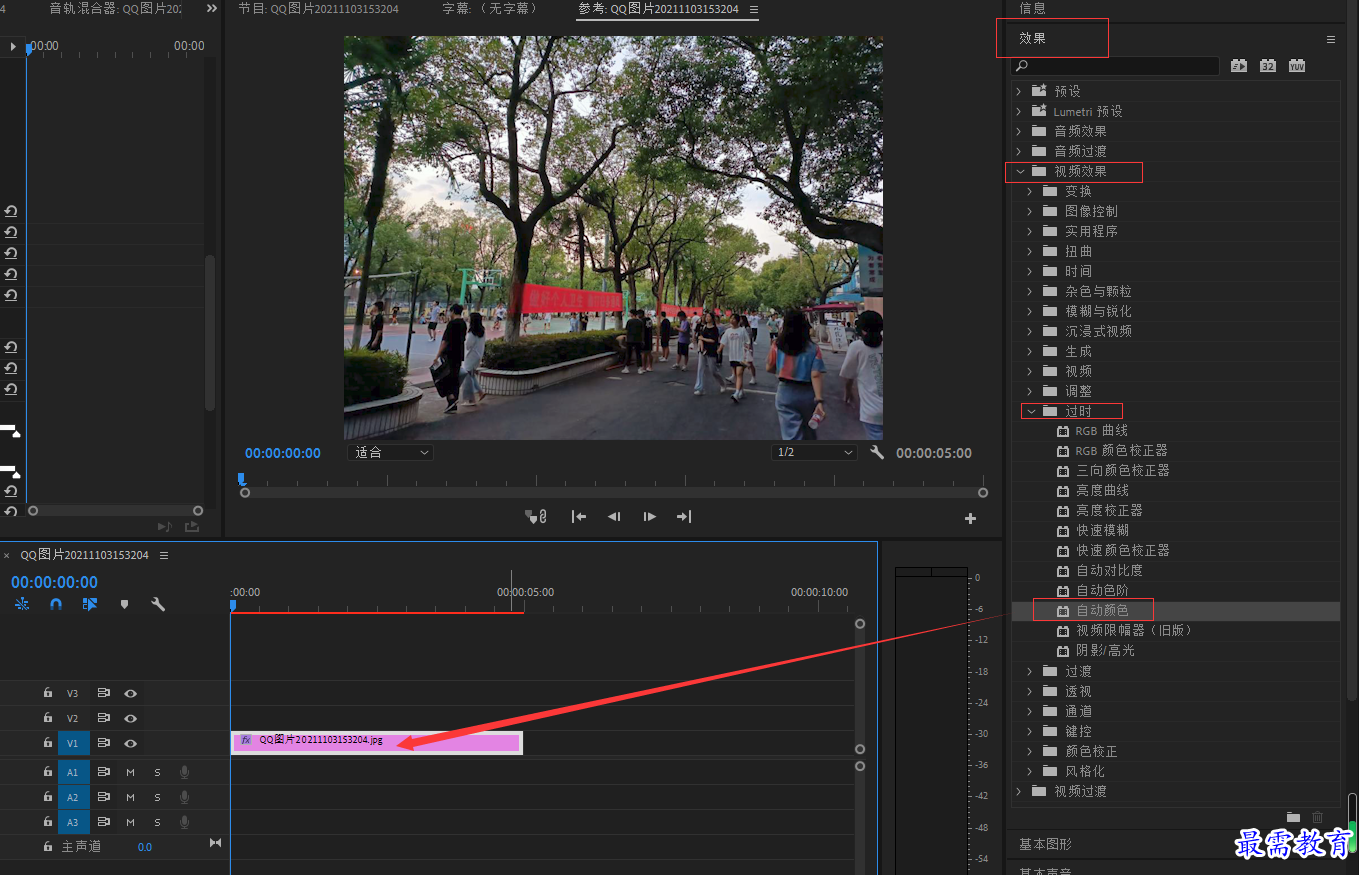1359x875 pixels.
Task: Close the QQ图片 sequence timeline tab
Action: click(x=6, y=555)
